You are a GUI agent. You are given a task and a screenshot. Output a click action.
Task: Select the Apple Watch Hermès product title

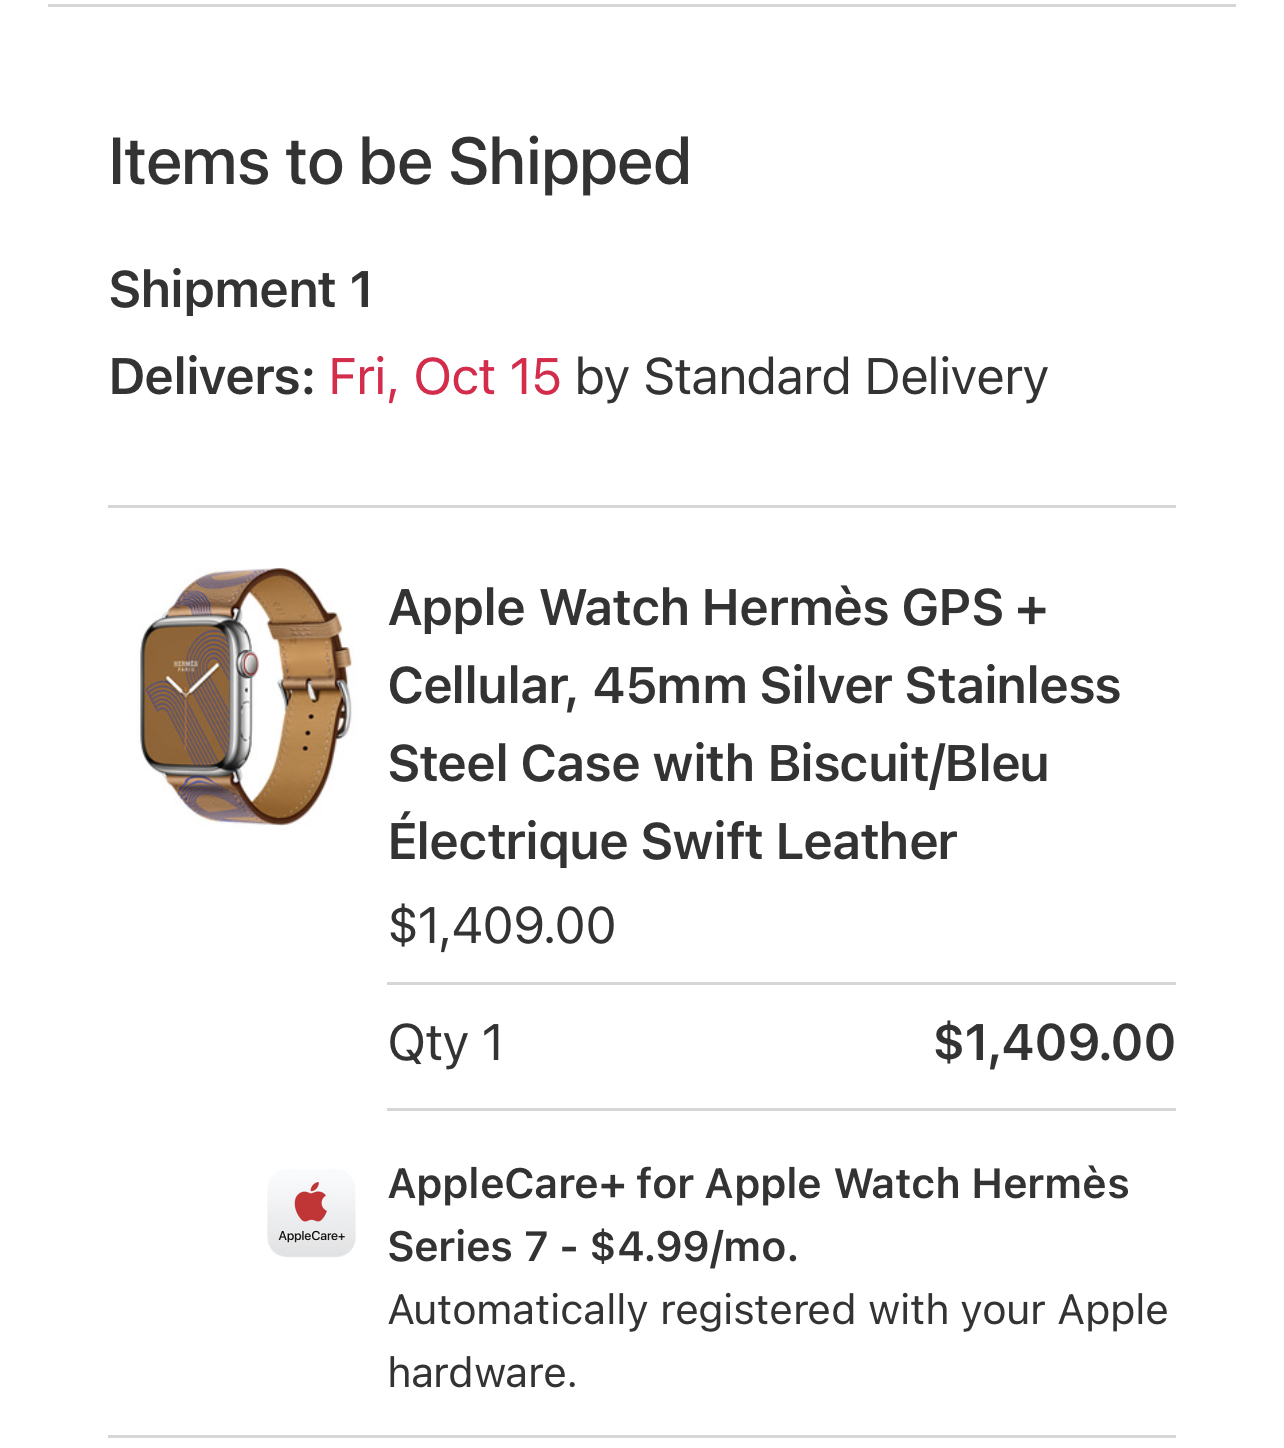[755, 724]
